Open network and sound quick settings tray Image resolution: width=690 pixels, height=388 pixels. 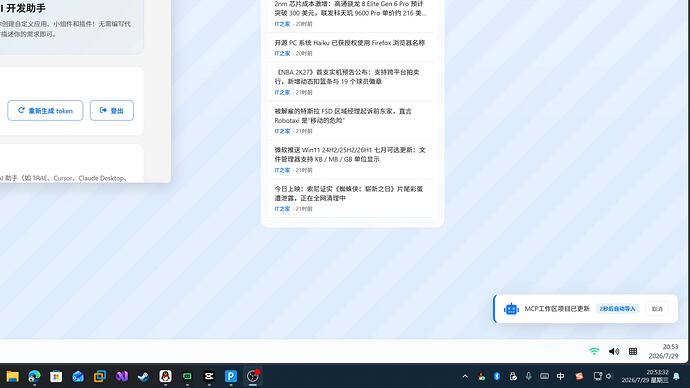603,377
